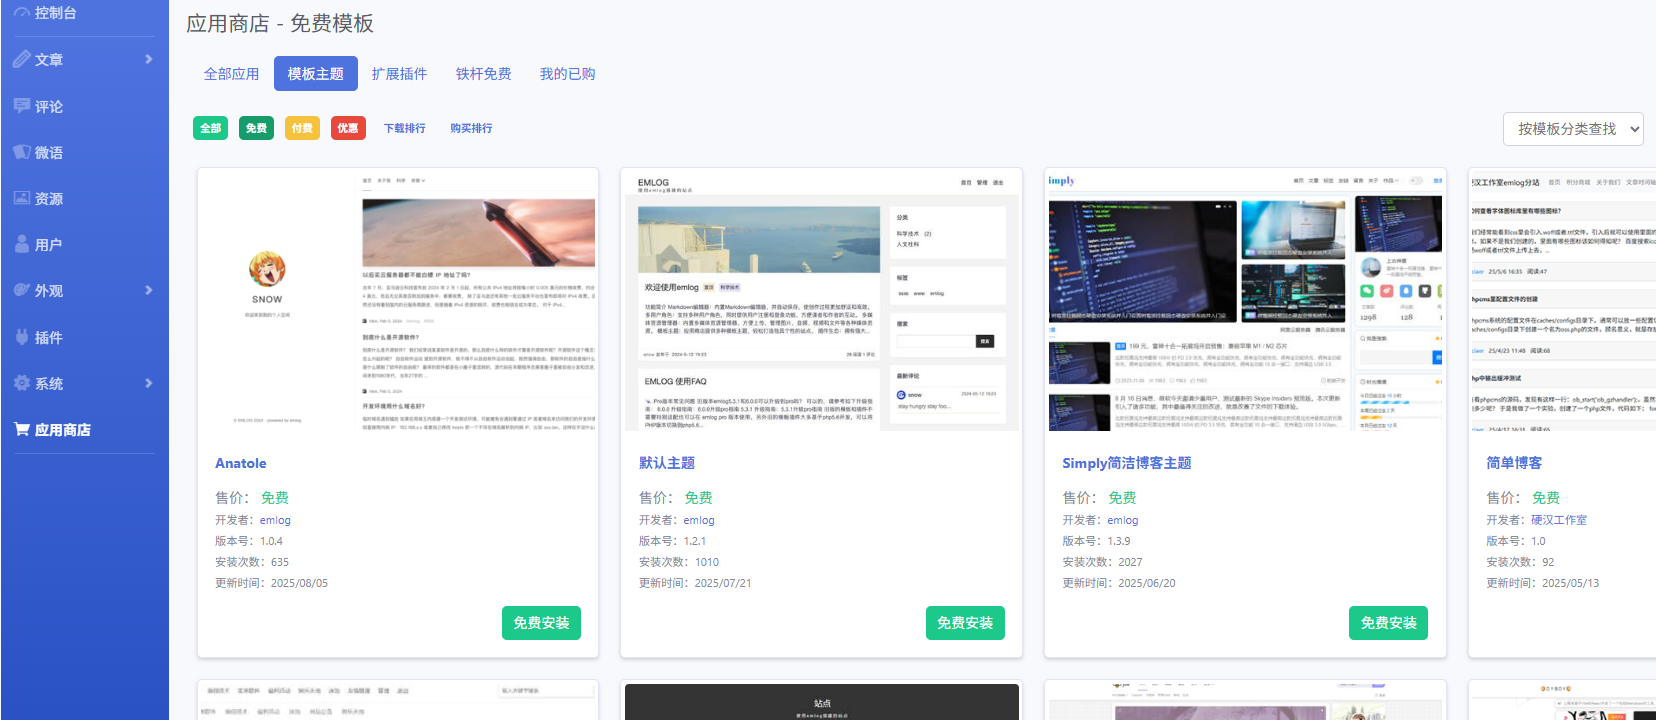Expand the 外观 submenu chevron

[x=149, y=290]
